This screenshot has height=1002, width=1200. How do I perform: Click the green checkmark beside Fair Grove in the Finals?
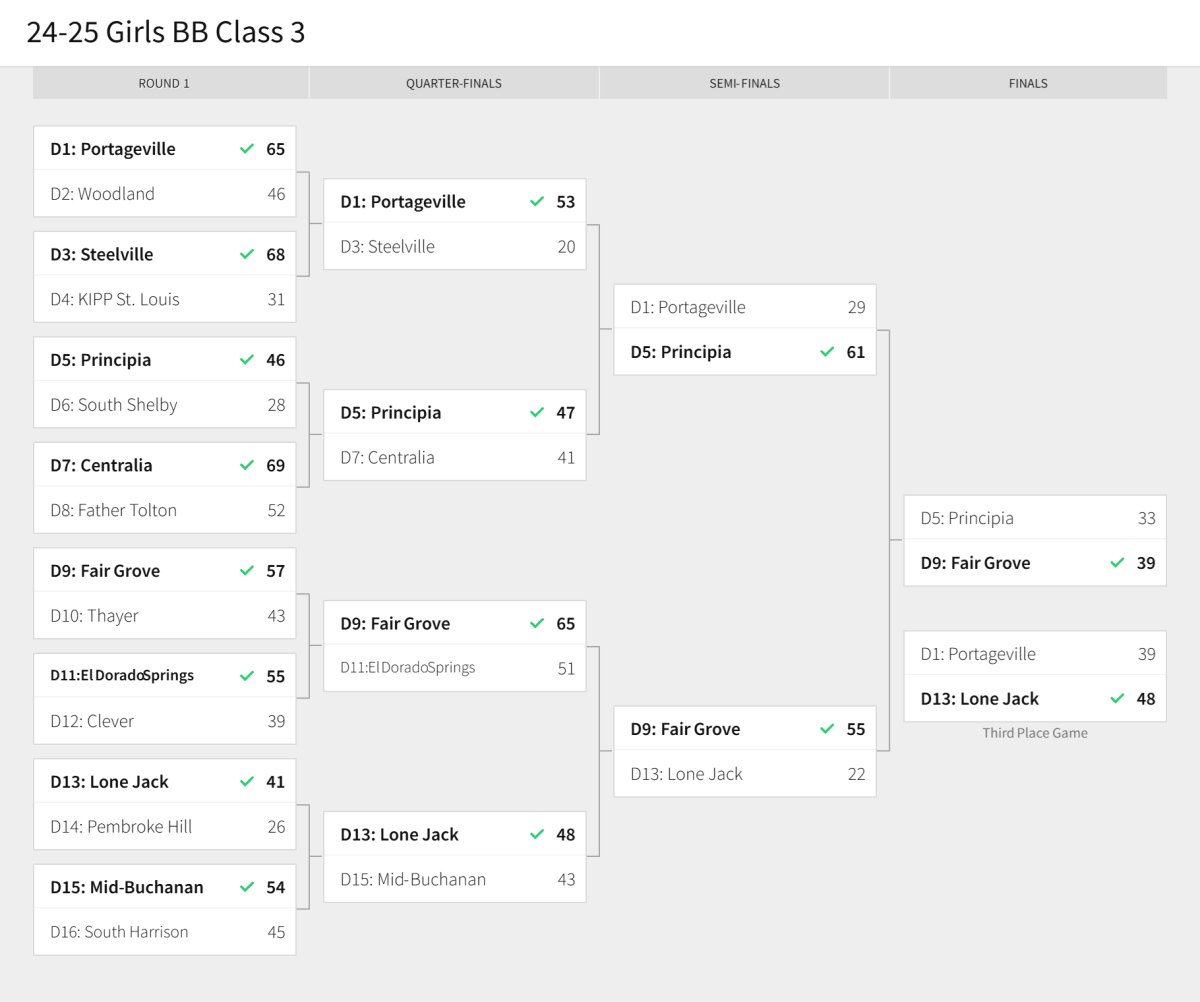click(x=1117, y=563)
